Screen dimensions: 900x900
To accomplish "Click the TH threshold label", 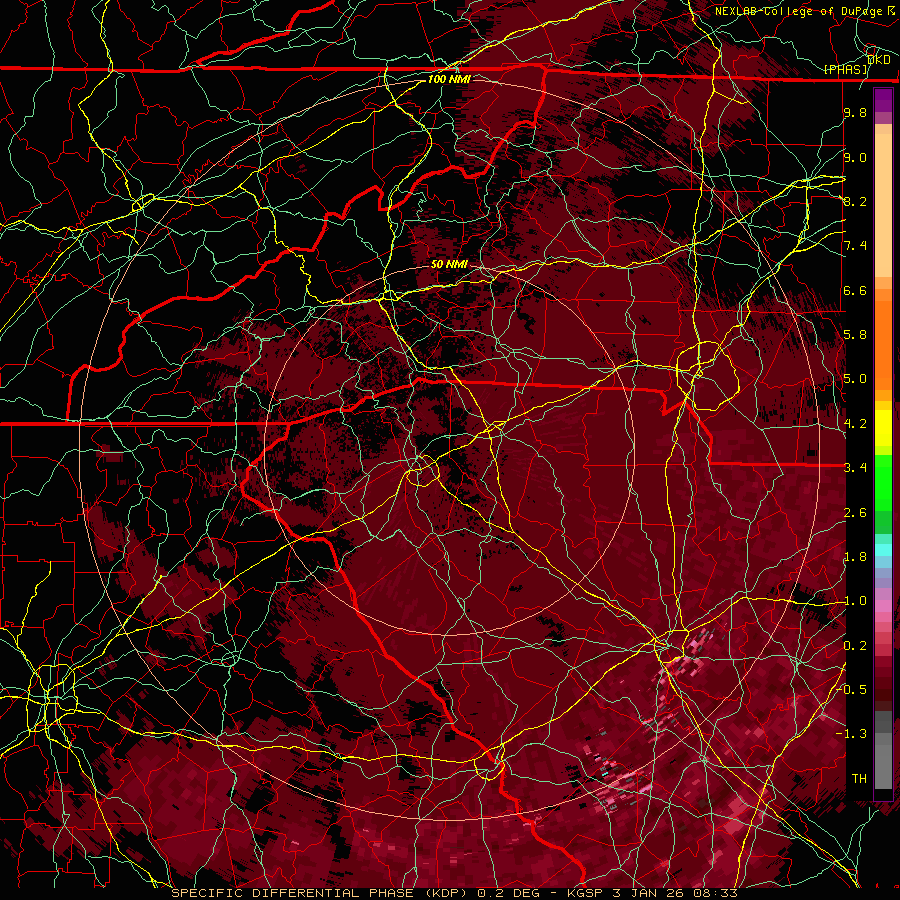I will point(859,779).
